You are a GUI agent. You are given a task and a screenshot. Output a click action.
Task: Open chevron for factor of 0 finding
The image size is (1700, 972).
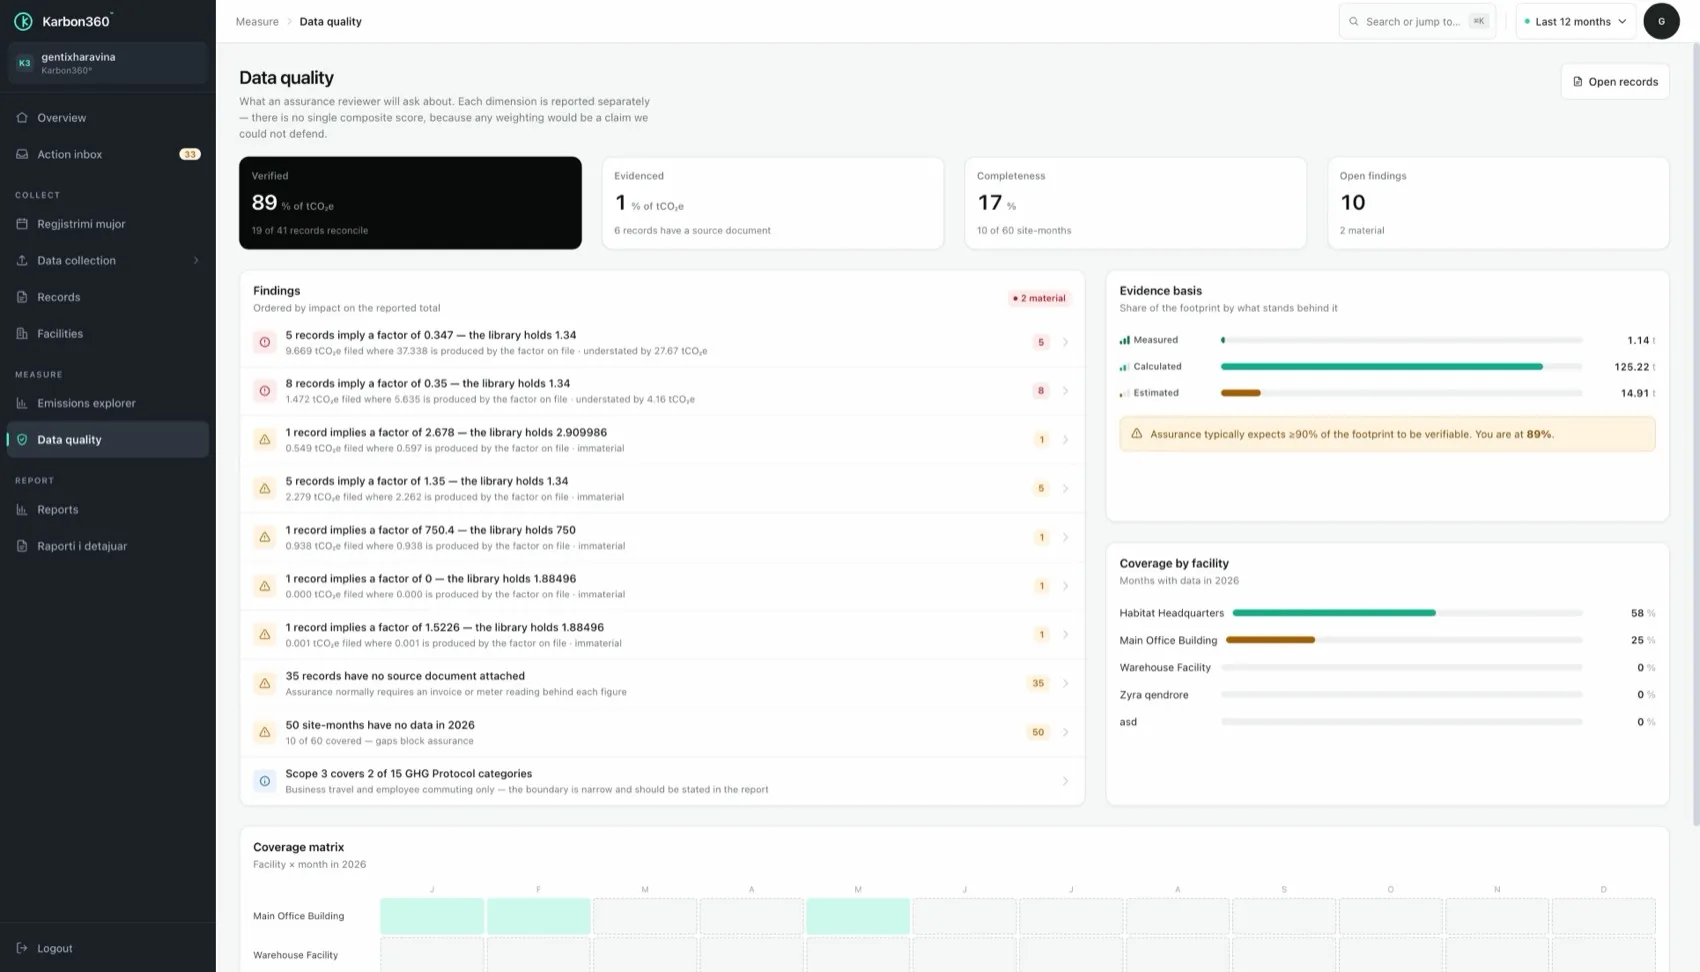pos(1065,586)
